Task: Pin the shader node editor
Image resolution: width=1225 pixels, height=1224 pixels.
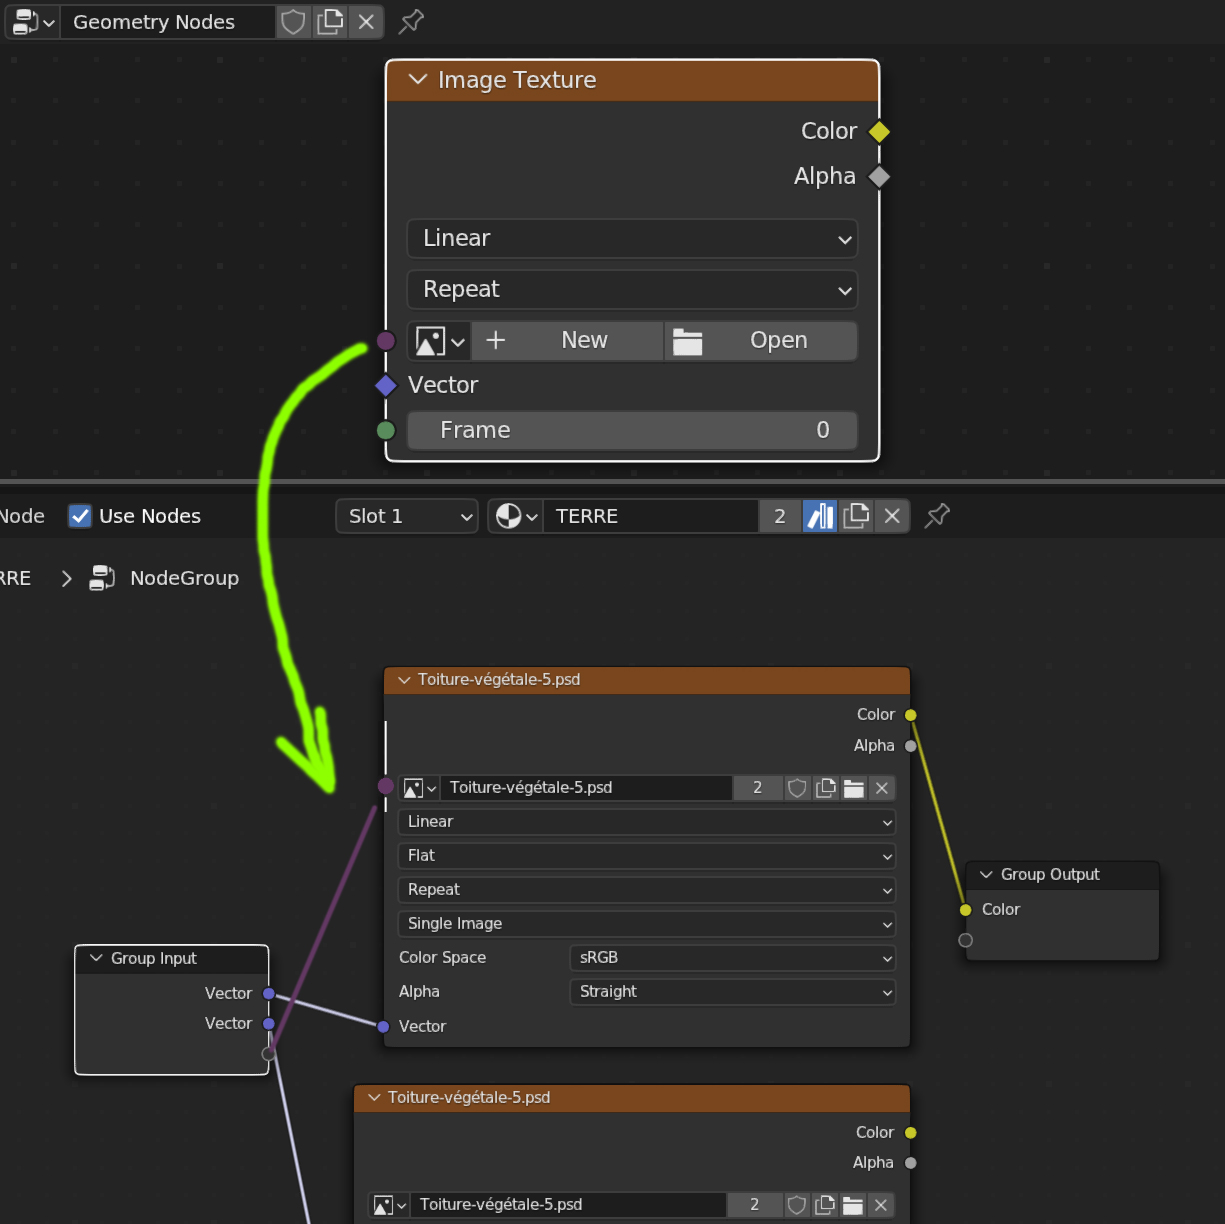Action: 937,516
